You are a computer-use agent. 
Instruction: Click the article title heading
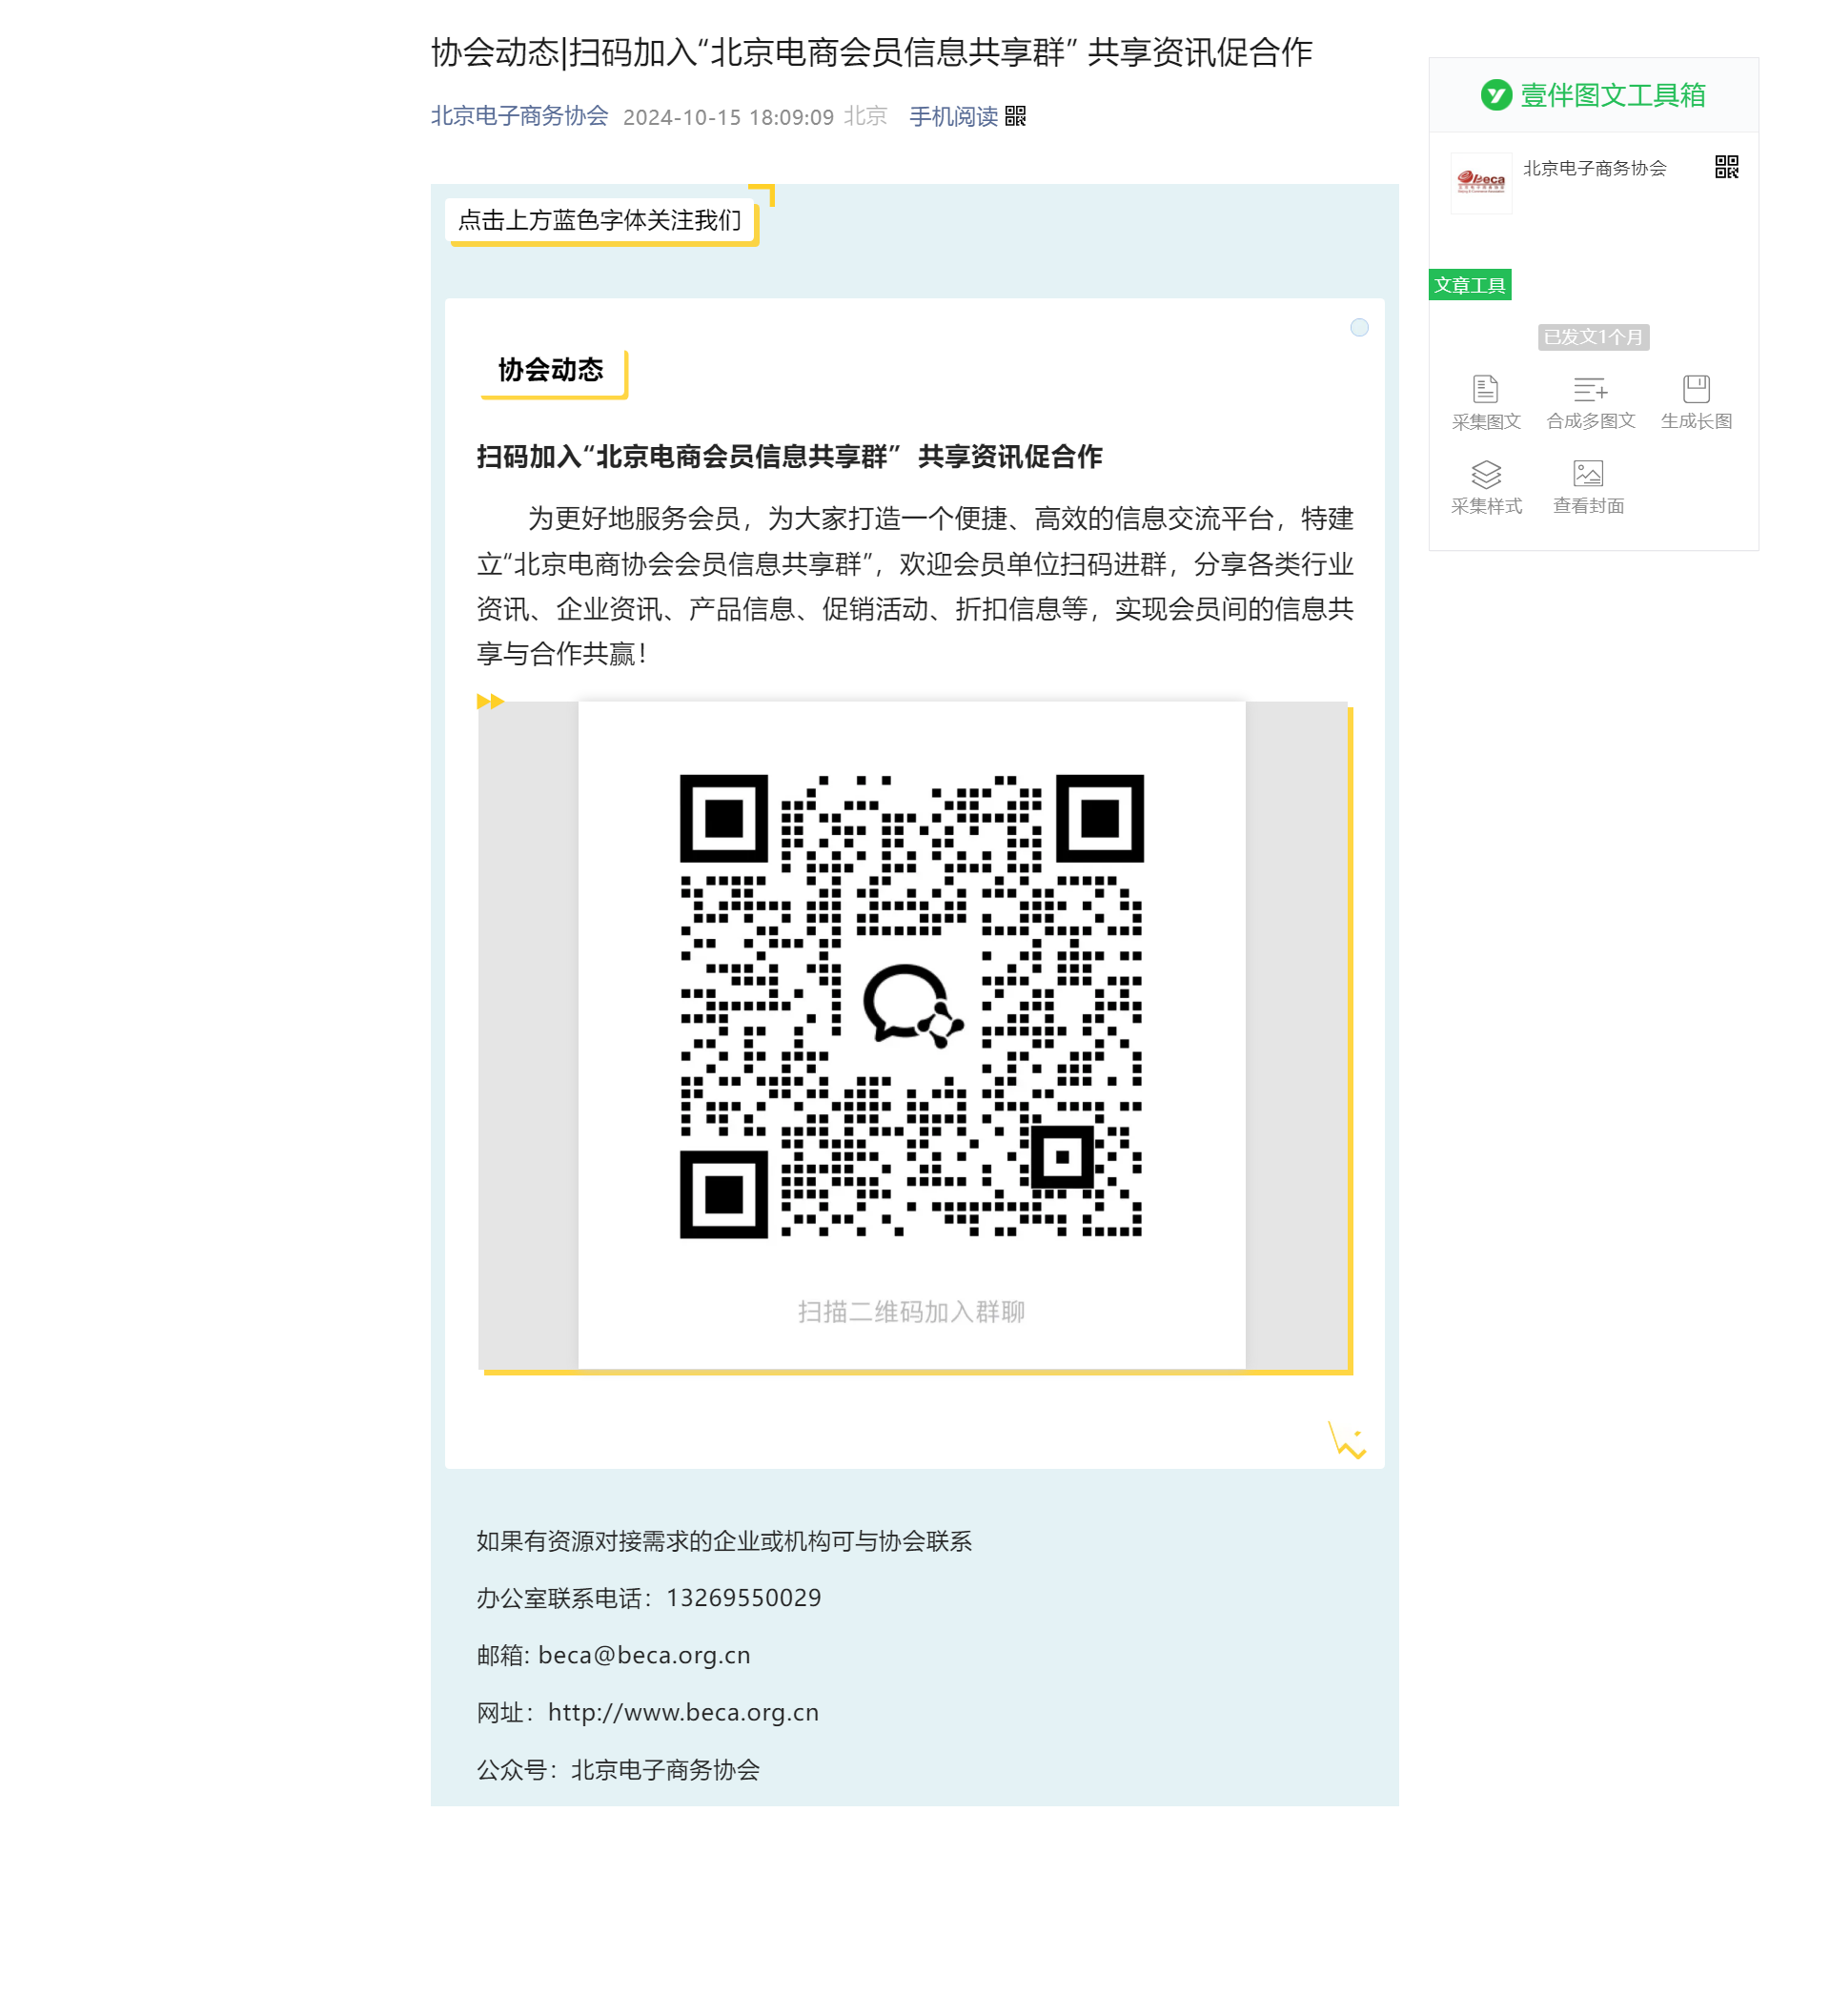pyautogui.click(x=871, y=52)
